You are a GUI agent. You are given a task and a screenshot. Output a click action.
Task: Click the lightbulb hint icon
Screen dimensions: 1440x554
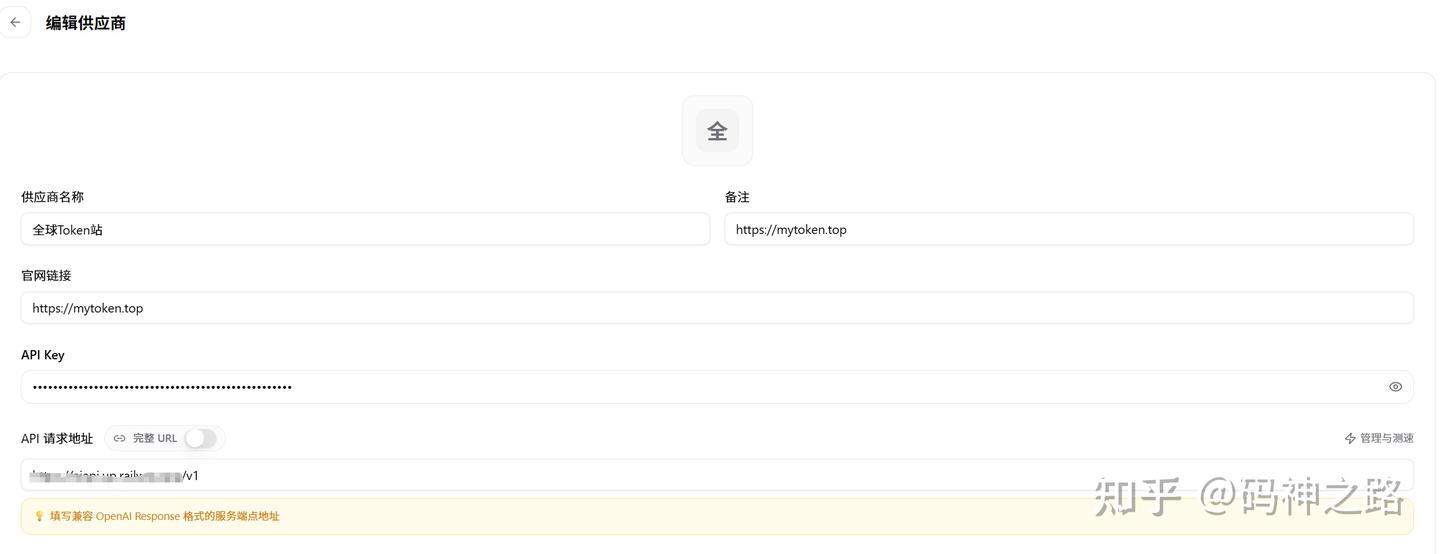pyautogui.click(x=39, y=517)
